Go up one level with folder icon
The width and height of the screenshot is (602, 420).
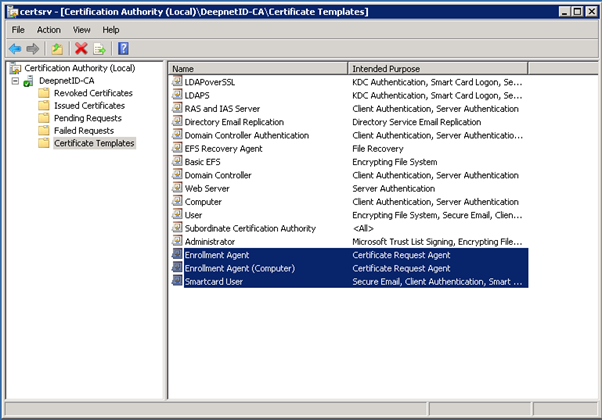coord(59,48)
